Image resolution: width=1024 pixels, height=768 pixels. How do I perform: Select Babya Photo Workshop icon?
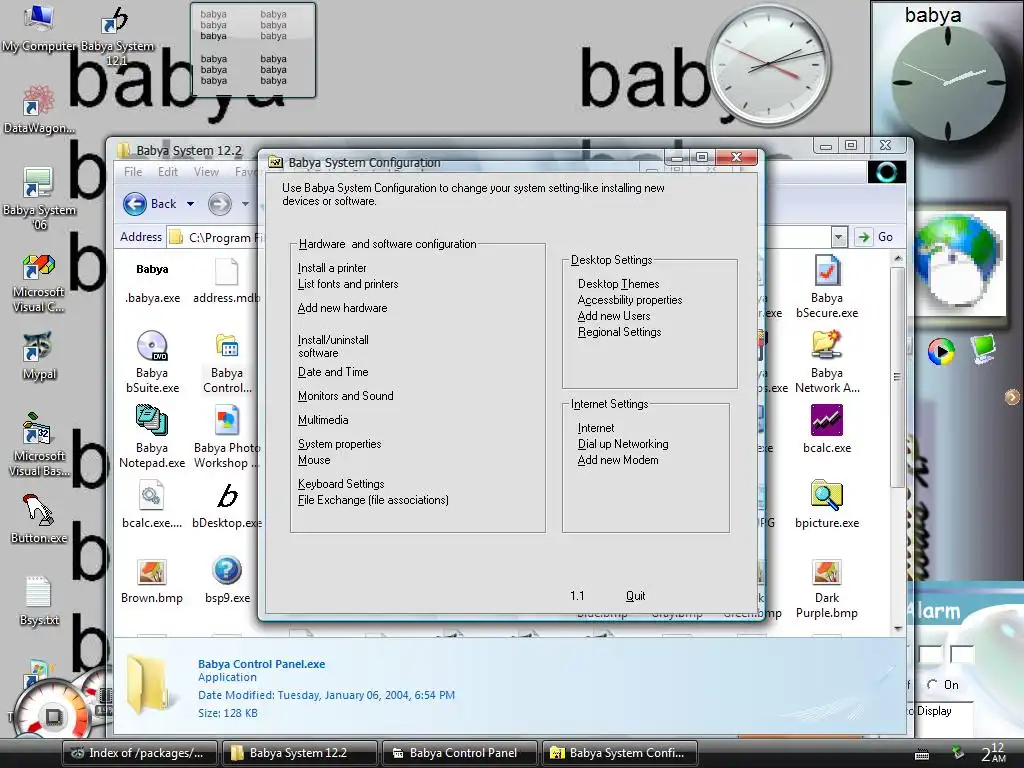point(227,436)
